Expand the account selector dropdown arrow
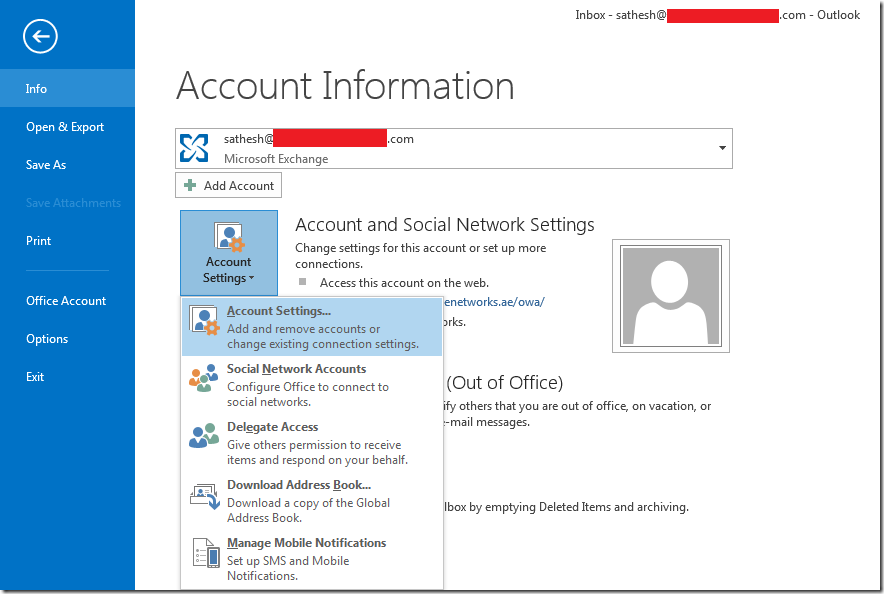The image size is (884, 594). [722, 148]
